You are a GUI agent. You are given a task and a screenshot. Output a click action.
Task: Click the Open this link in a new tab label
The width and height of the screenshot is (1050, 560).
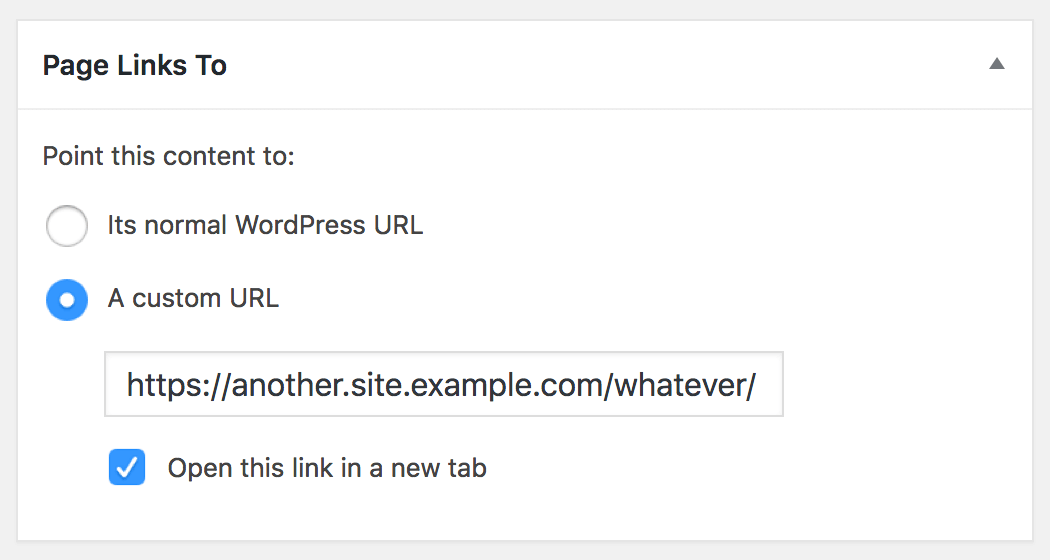pyautogui.click(x=327, y=468)
